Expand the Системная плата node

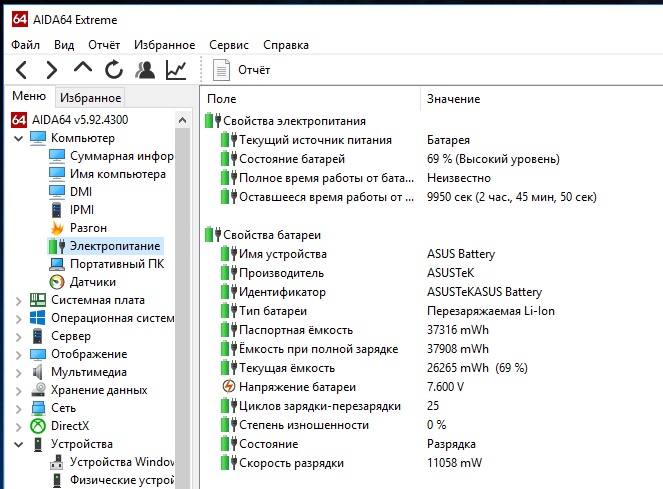pyautogui.click(x=18, y=300)
